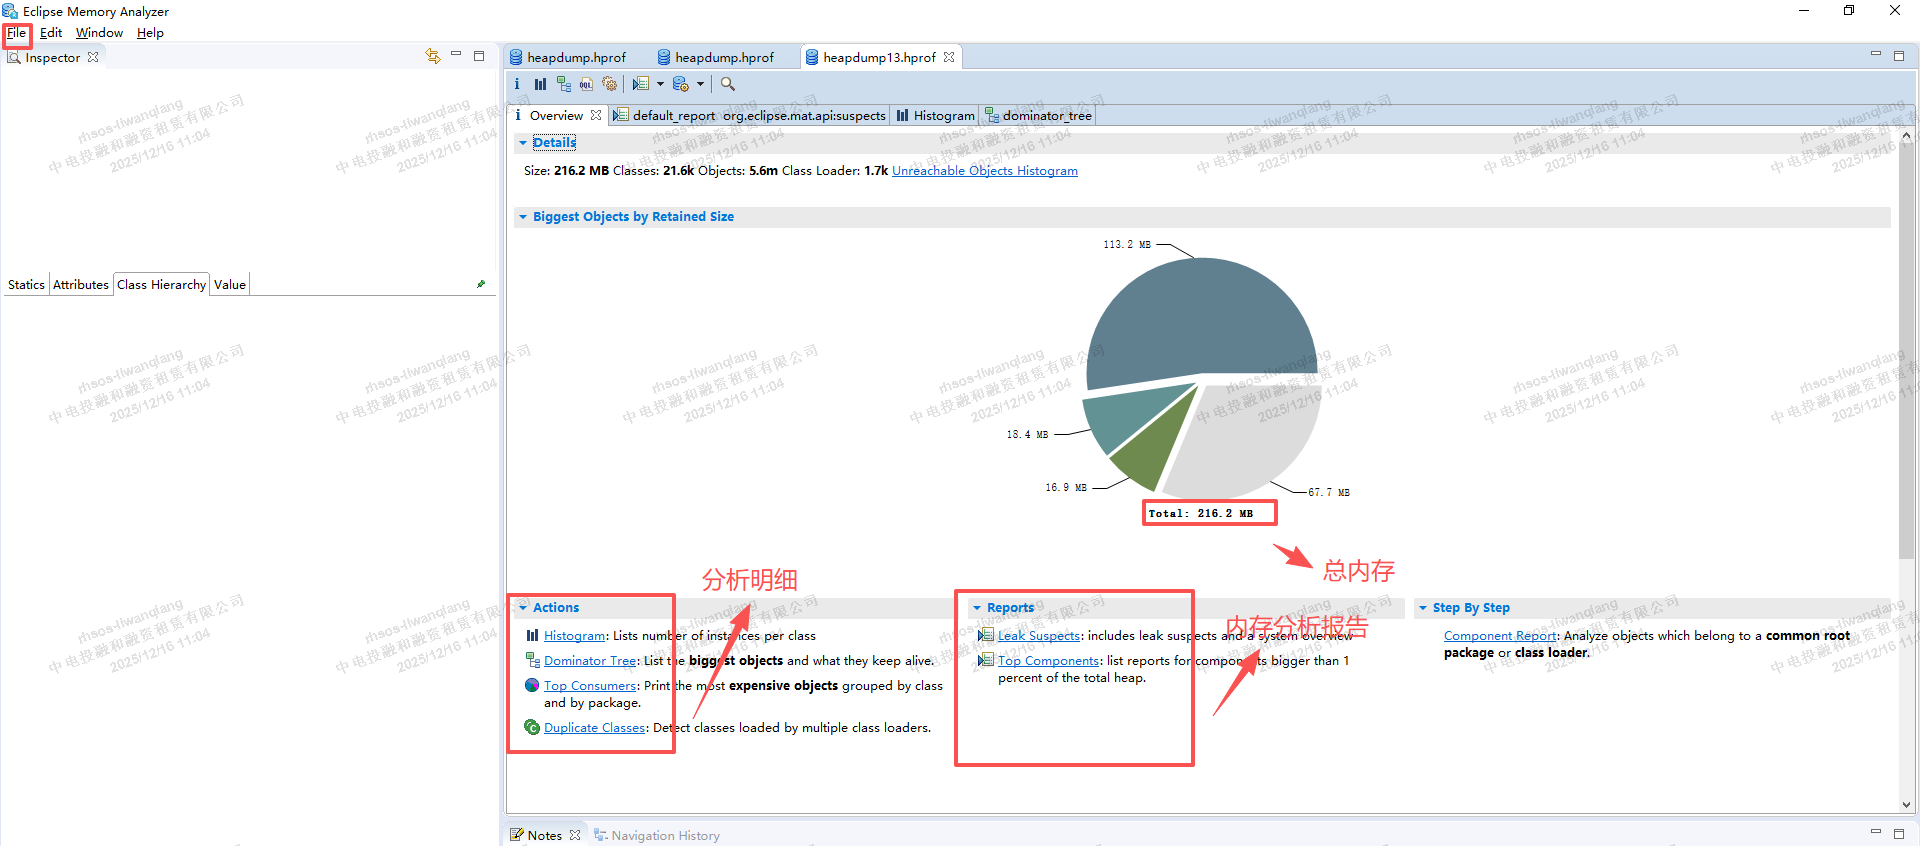
Task: Open the Window menu
Action: (x=99, y=33)
